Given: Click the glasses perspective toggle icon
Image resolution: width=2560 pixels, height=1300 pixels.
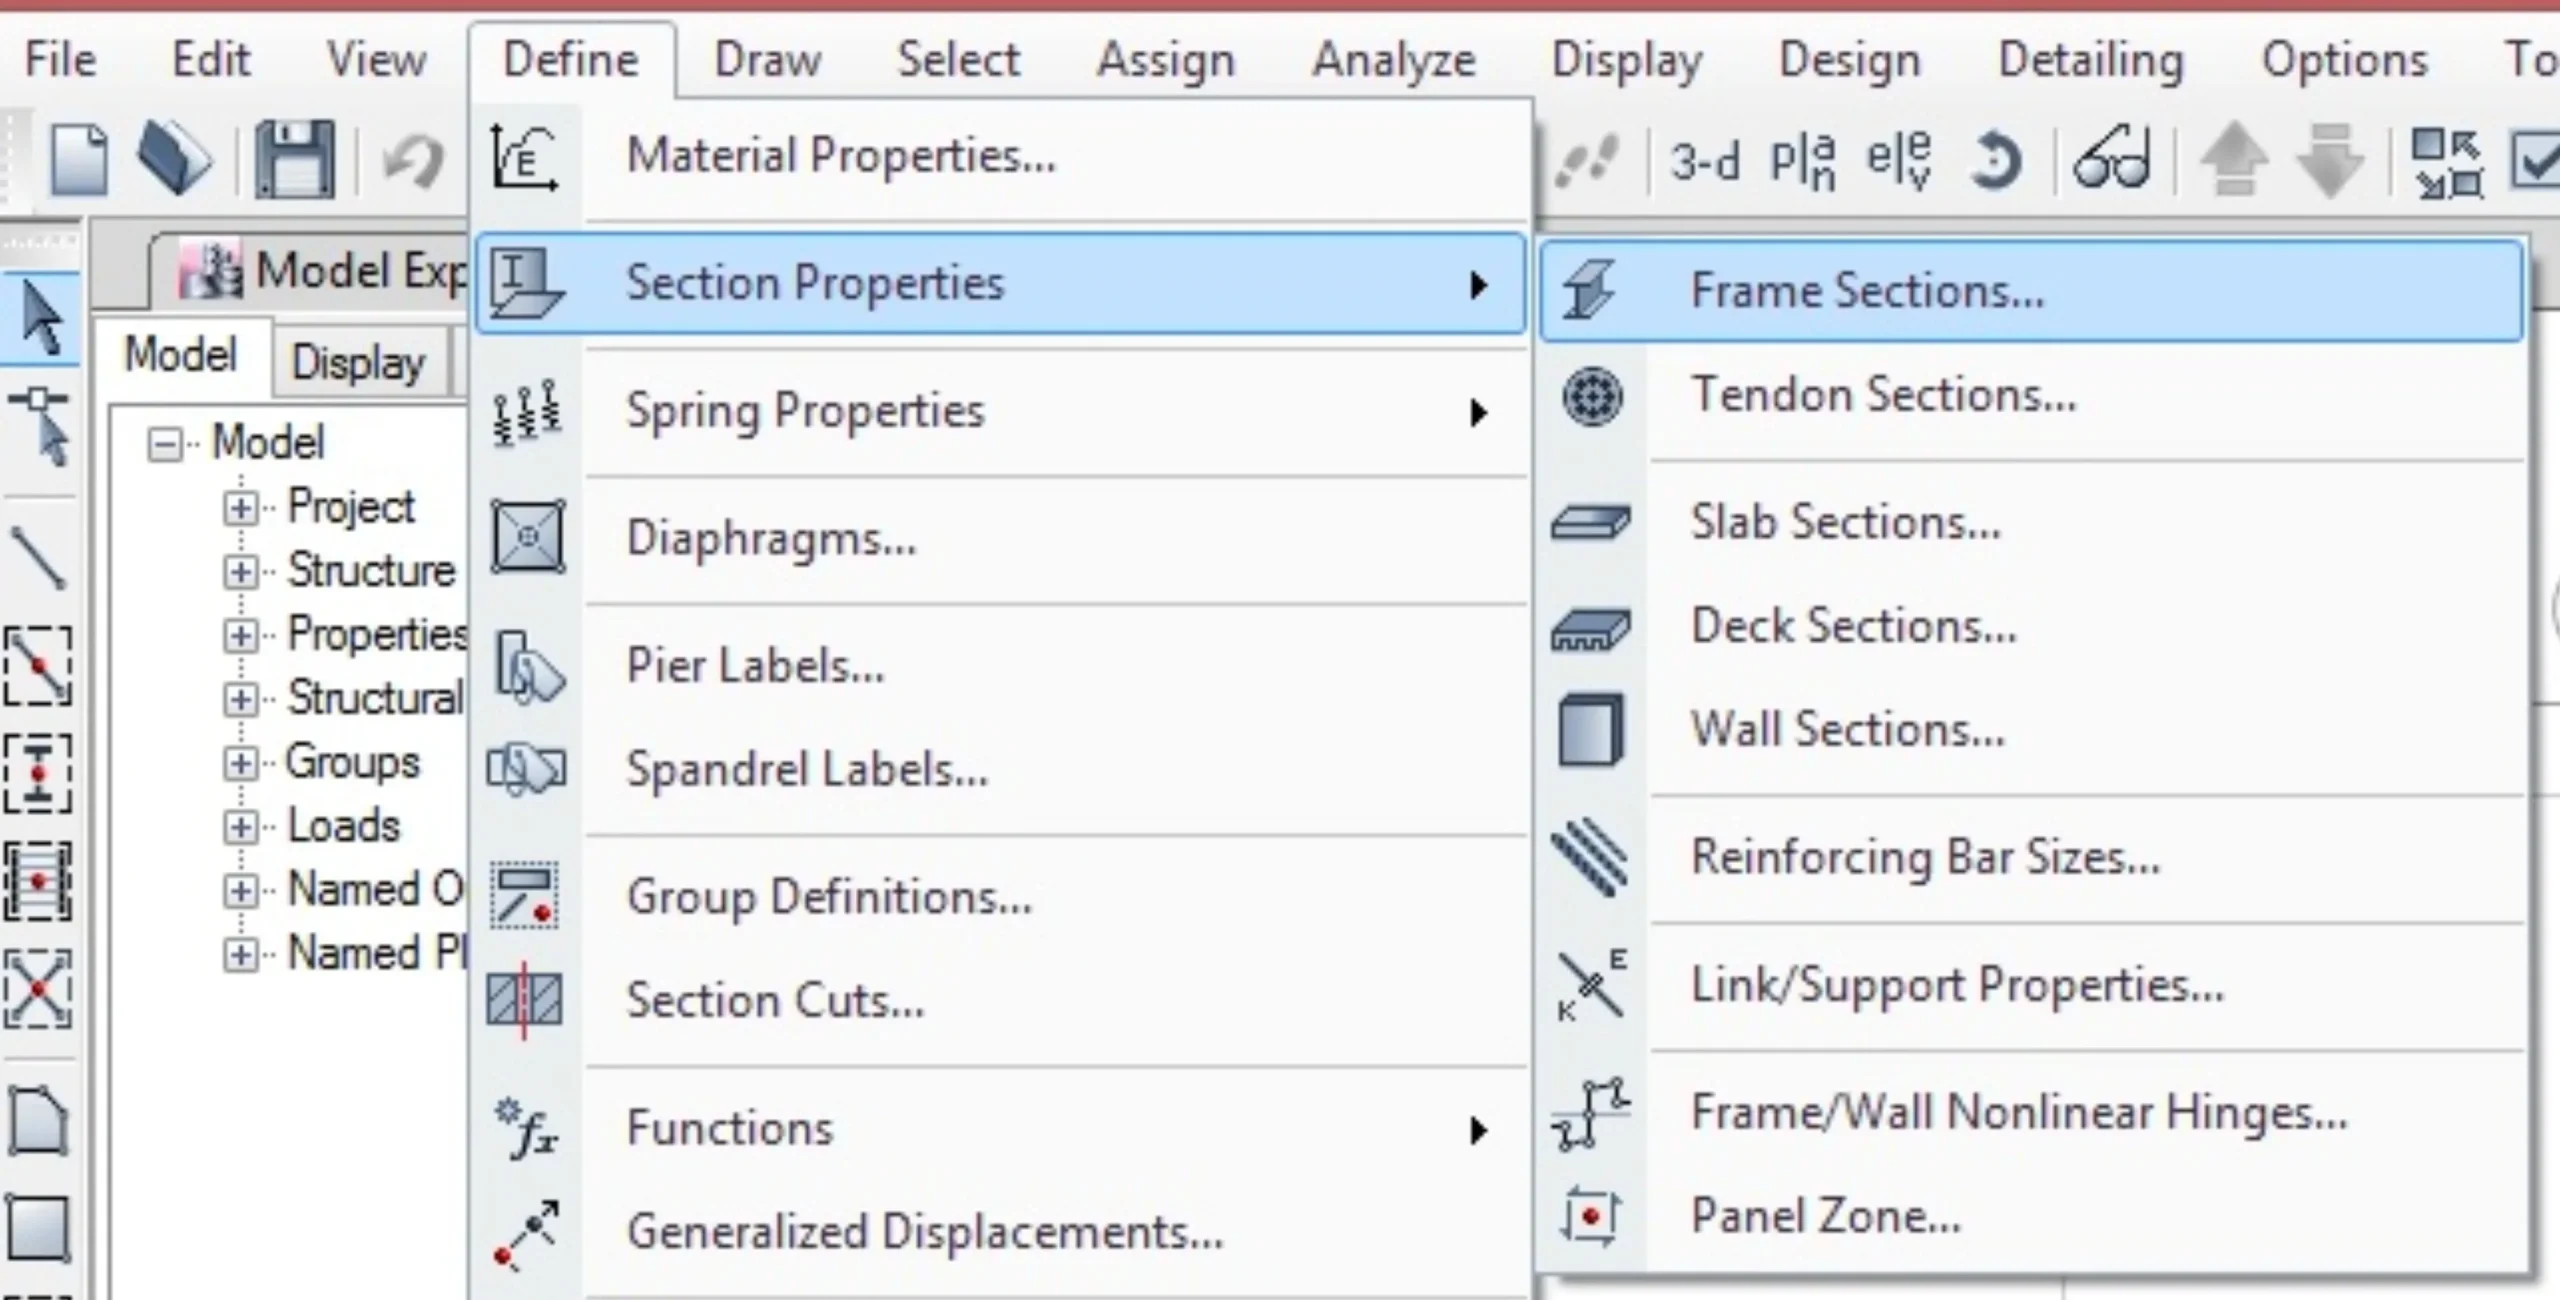Looking at the screenshot, I should coord(2112,160).
